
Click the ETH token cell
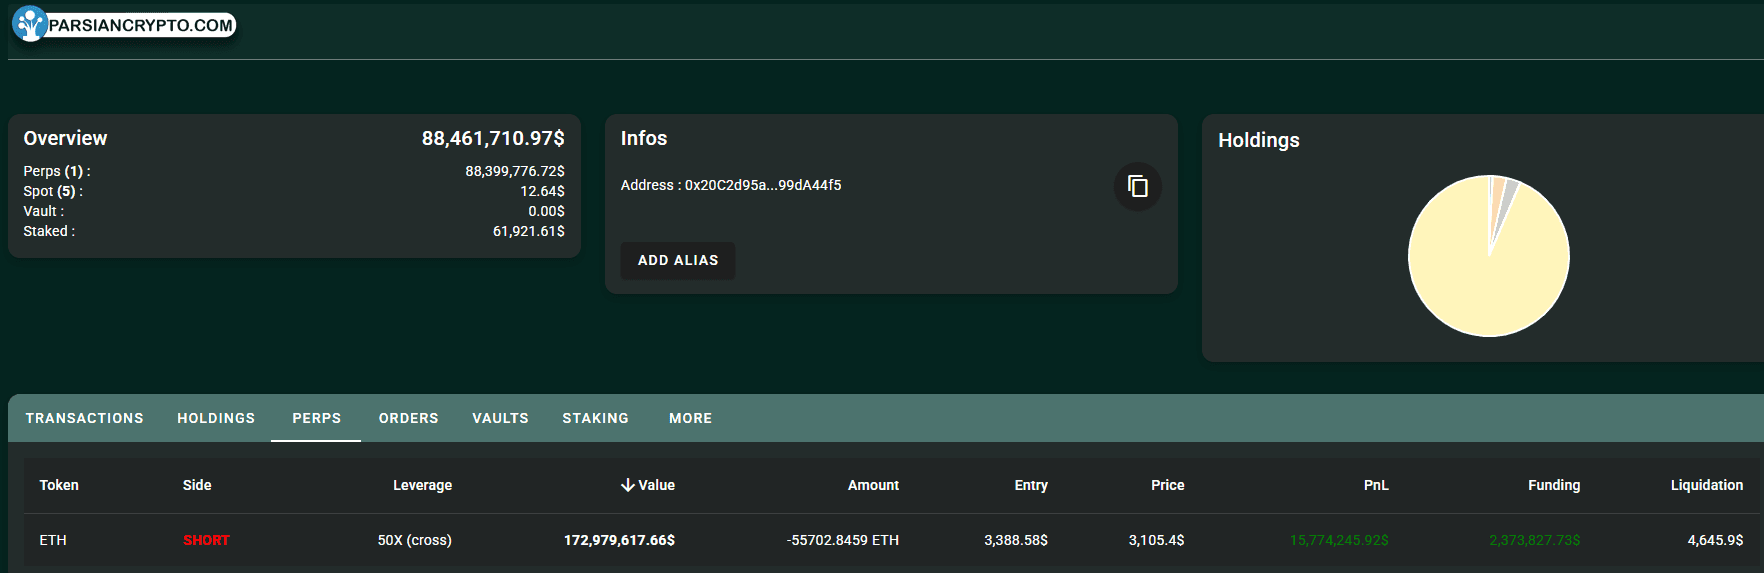point(53,540)
